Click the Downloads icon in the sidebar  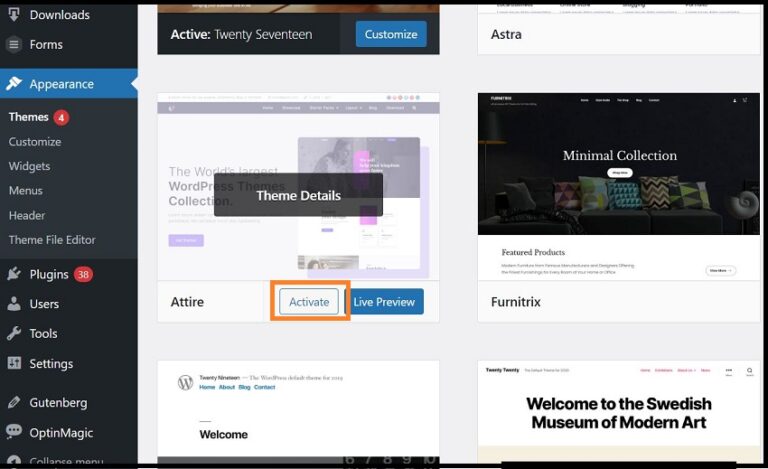click(14, 14)
